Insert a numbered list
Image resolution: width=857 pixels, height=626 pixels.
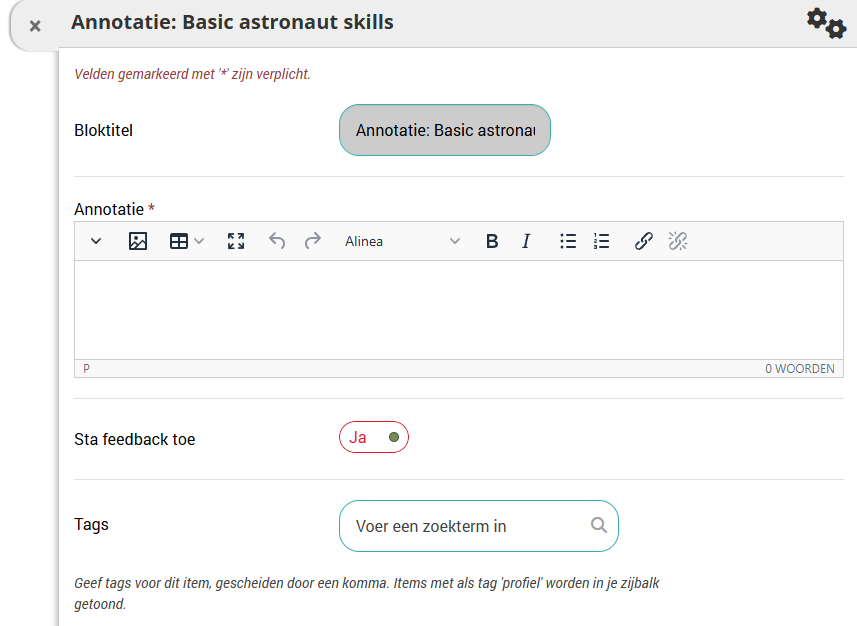601,241
